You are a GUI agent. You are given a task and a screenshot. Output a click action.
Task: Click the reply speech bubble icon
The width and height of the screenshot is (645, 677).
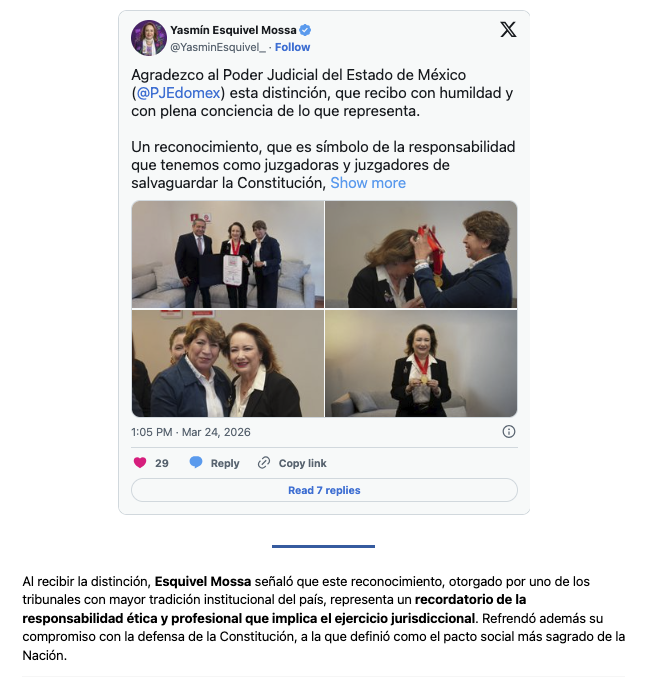[196, 462]
